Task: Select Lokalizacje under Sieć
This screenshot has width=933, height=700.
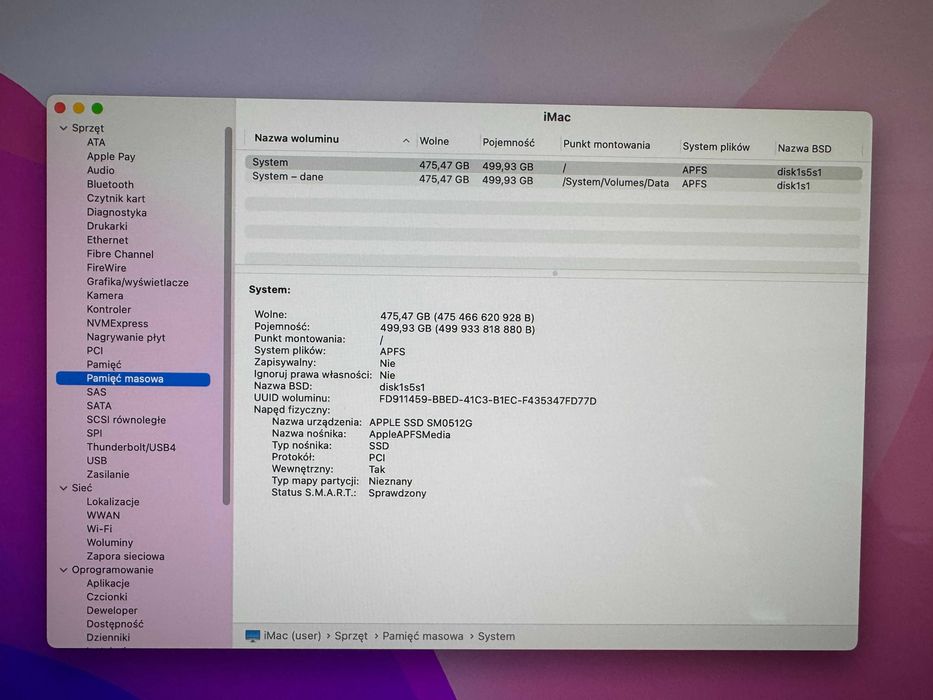Action: (x=112, y=502)
